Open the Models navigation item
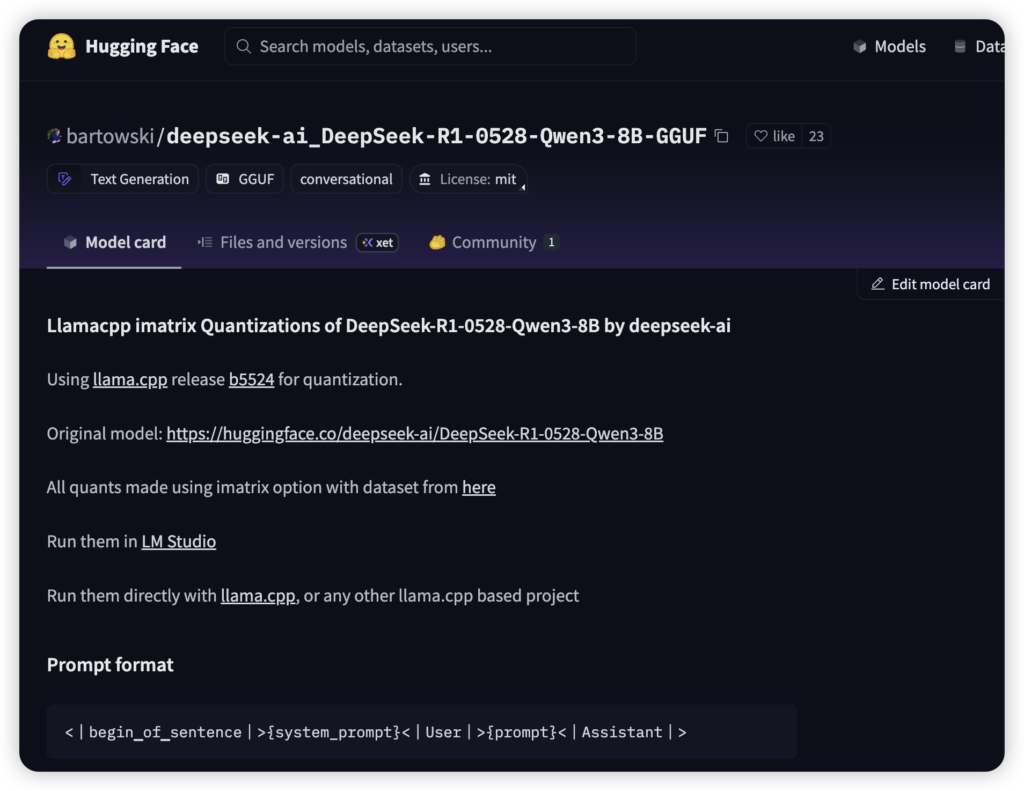Viewport: 1024px width, 791px height. [x=889, y=46]
